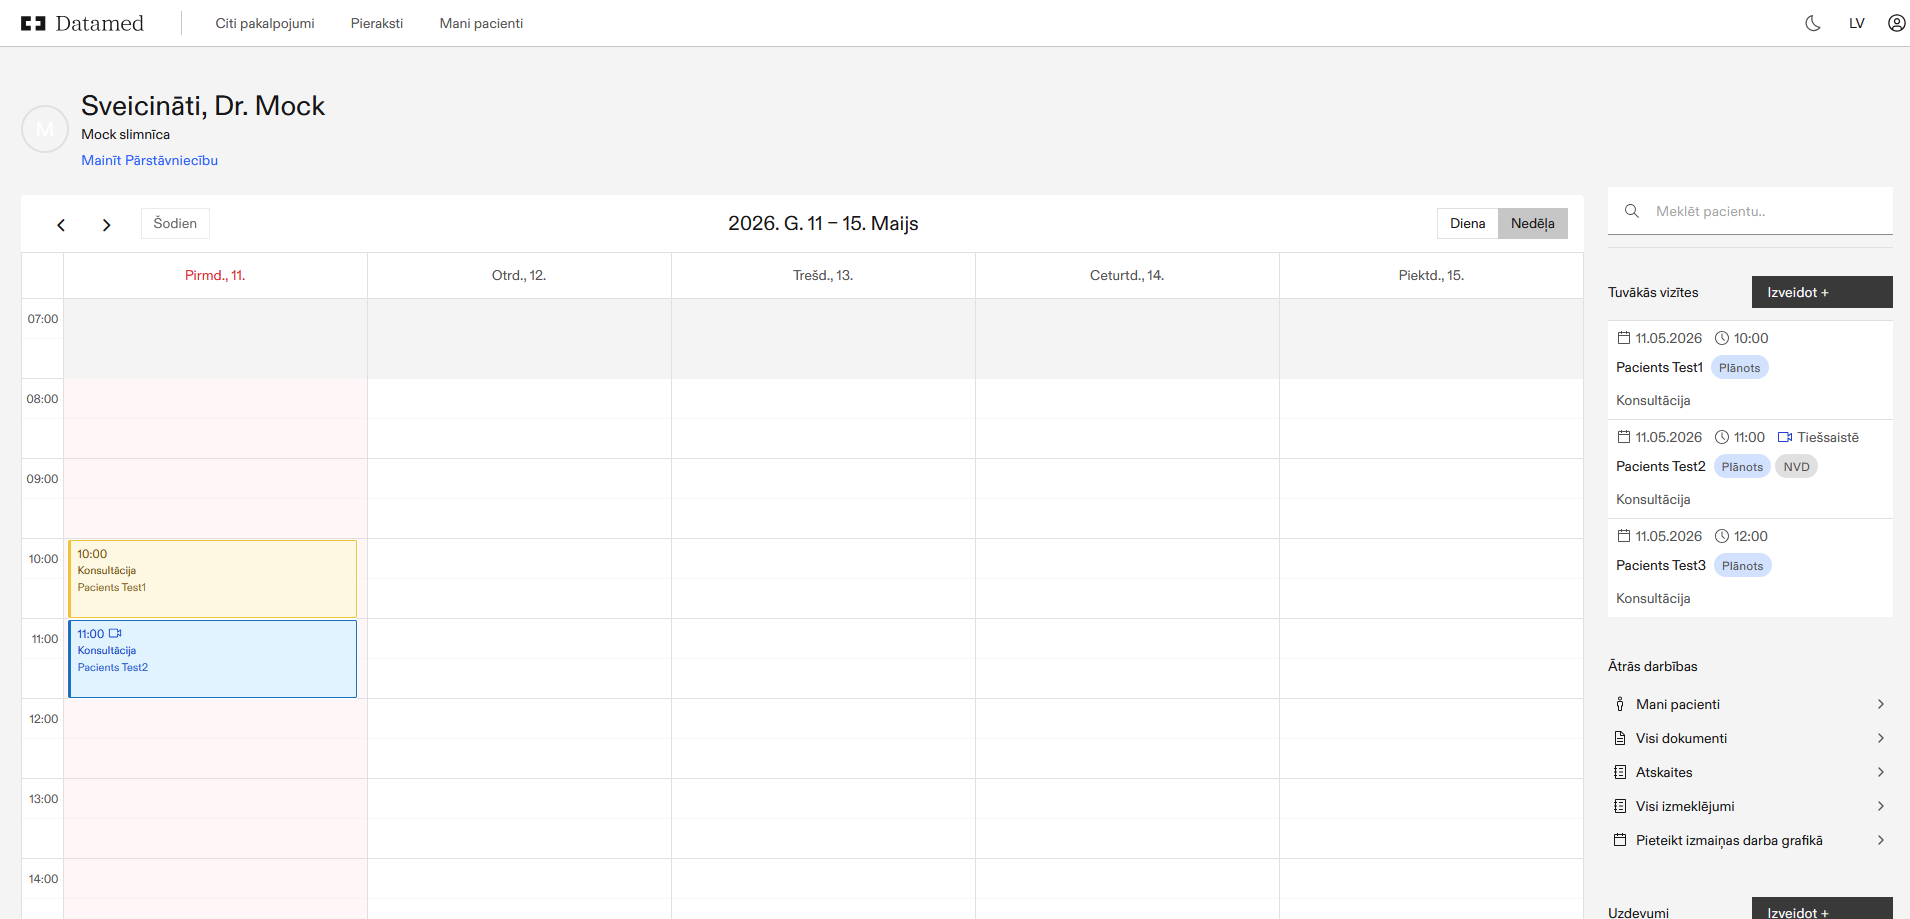Open Pacients Test1 upcoming visit card
This screenshot has height=919, width=1910.
click(x=1750, y=369)
